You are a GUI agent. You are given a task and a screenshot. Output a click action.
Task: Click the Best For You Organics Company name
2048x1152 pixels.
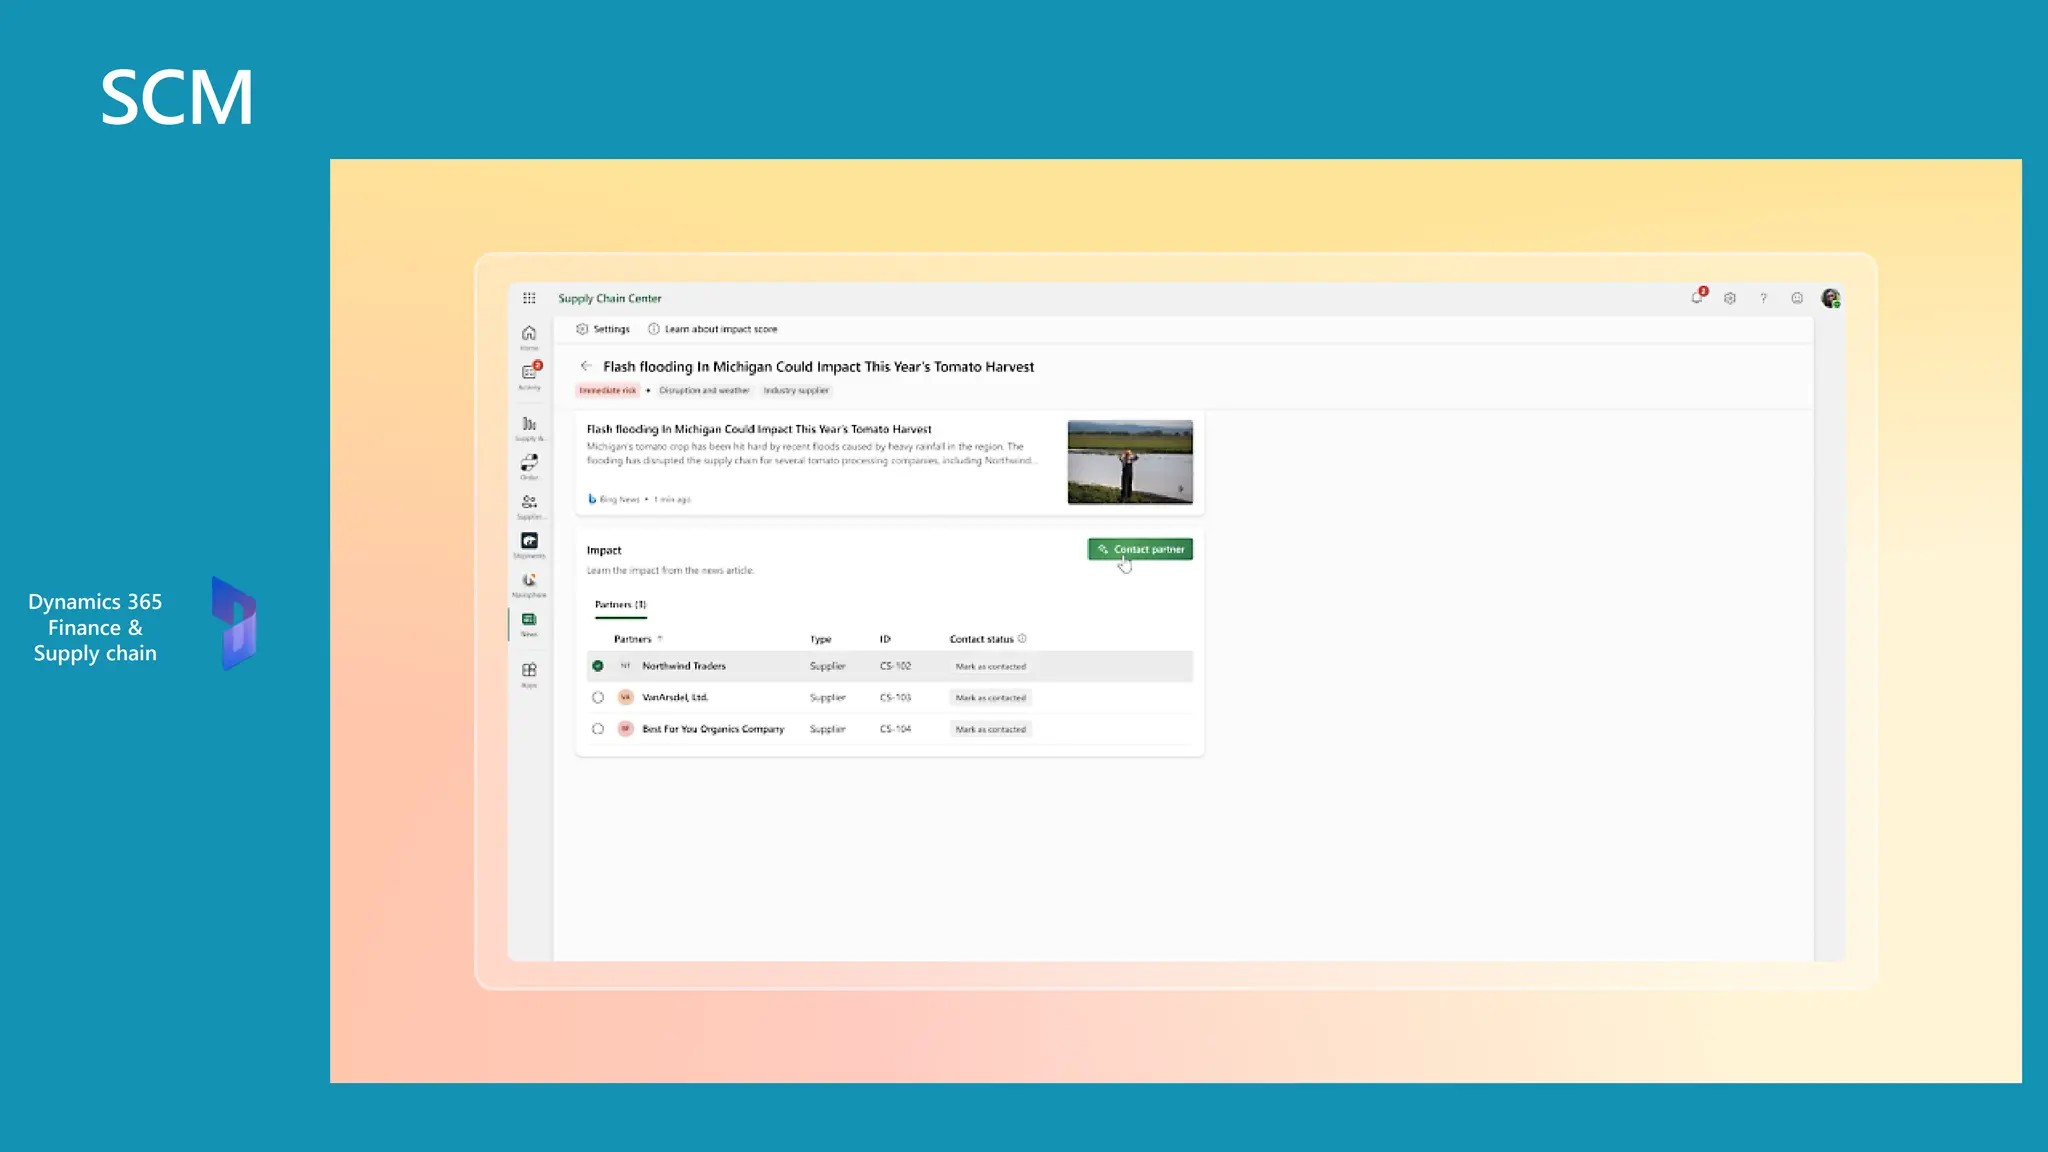(x=713, y=729)
